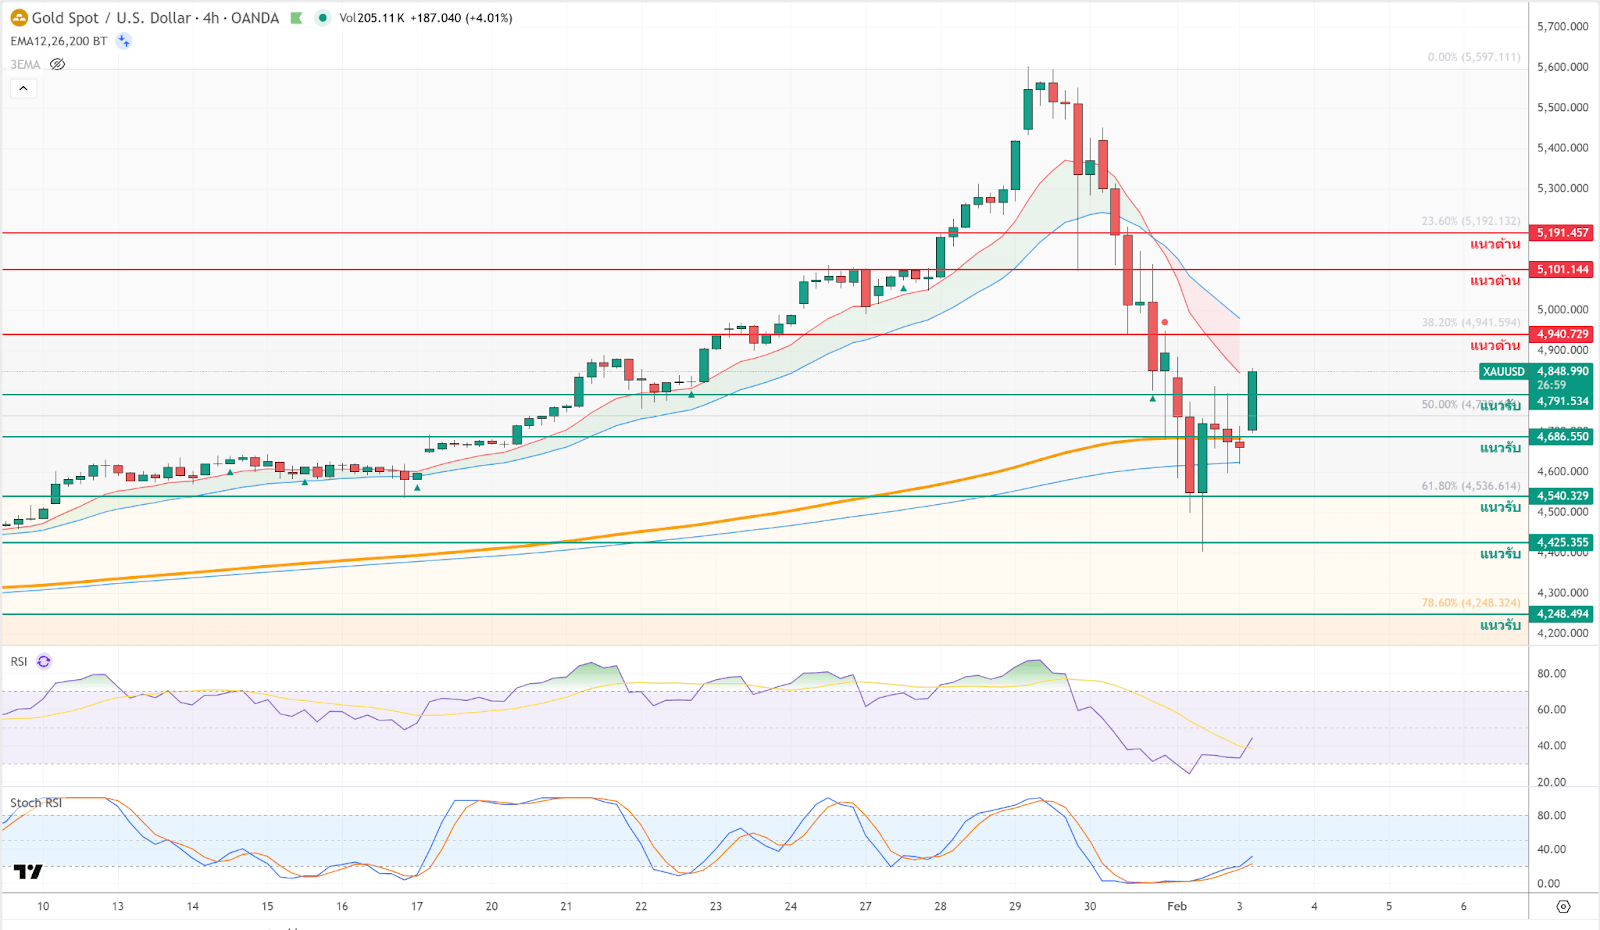Click the red dot marker above candles
The height and width of the screenshot is (930, 1600).
pyautogui.click(x=1165, y=322)
